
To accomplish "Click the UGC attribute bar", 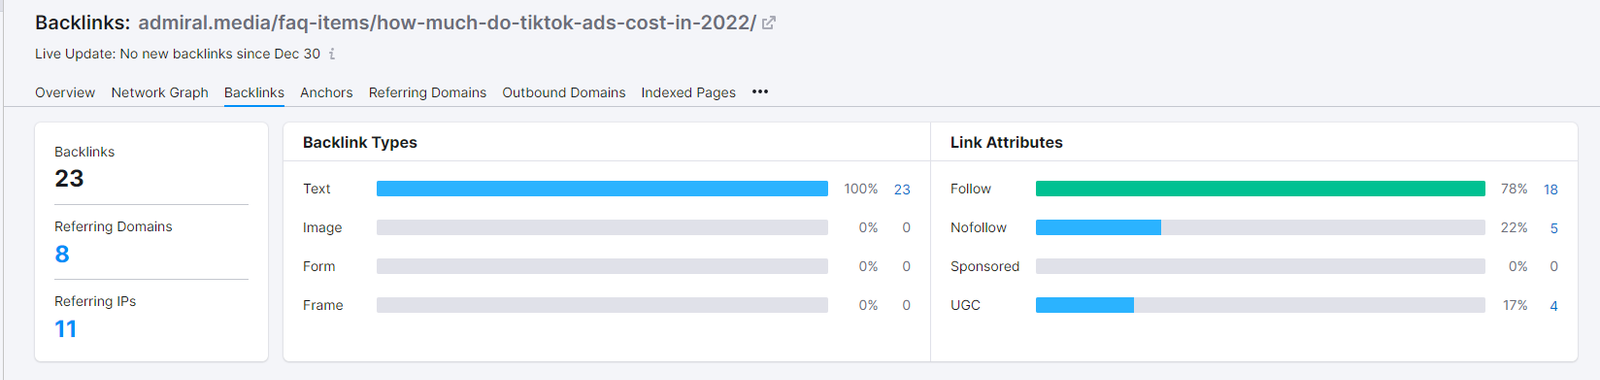I will pyautogui.click(x=1260, y=305).
